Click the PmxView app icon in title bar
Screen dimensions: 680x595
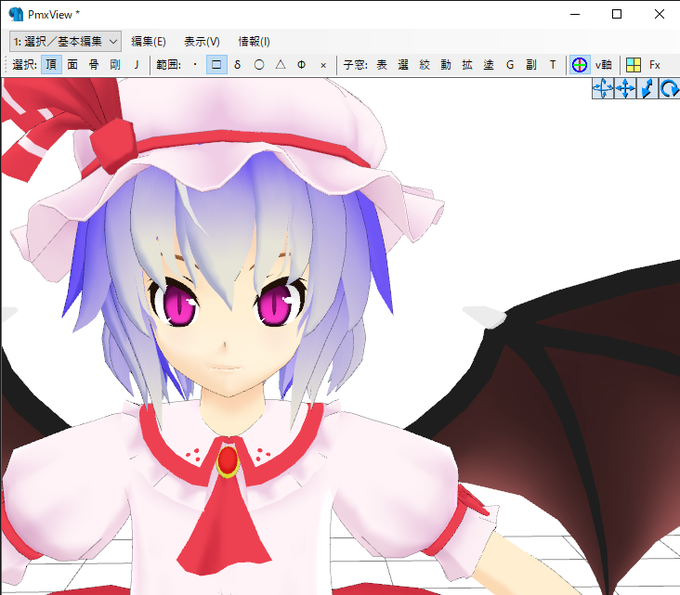coord(16,14)
